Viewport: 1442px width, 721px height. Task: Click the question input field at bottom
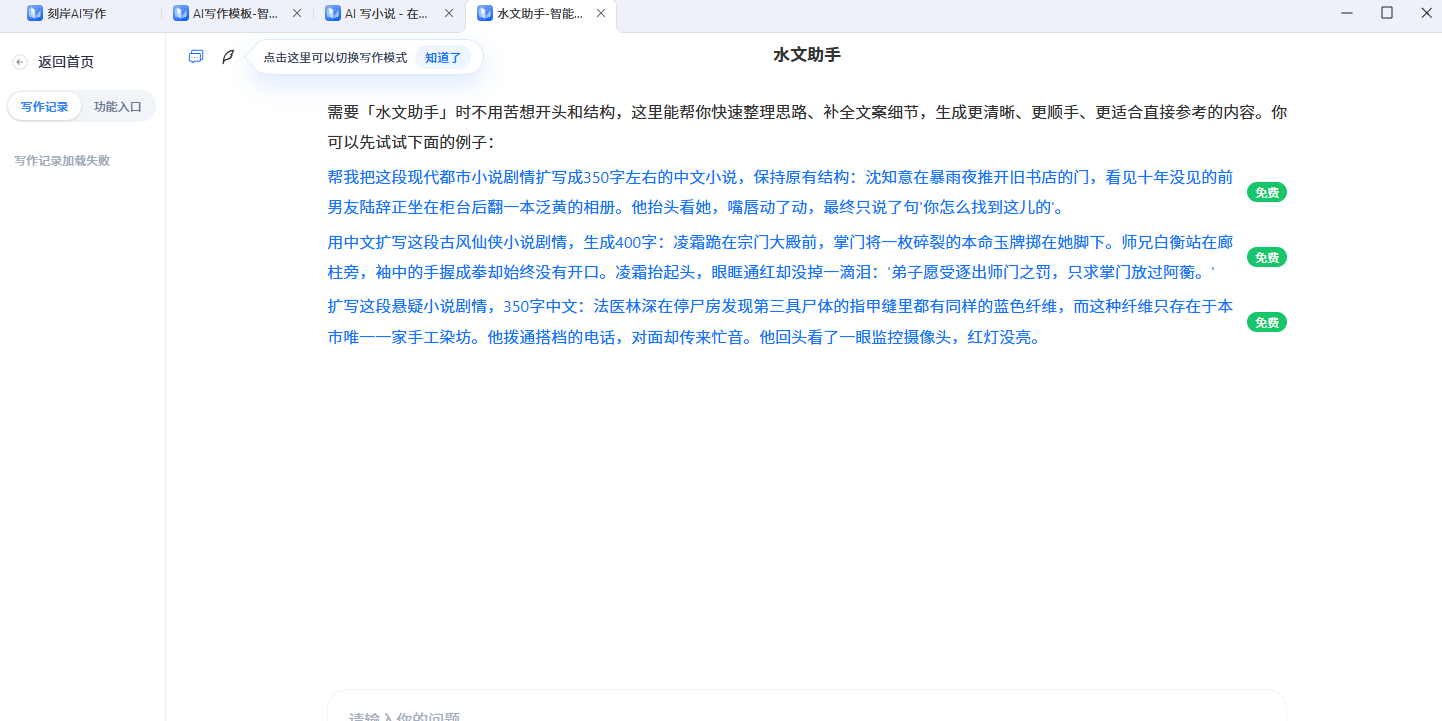[x=806, y=708]
